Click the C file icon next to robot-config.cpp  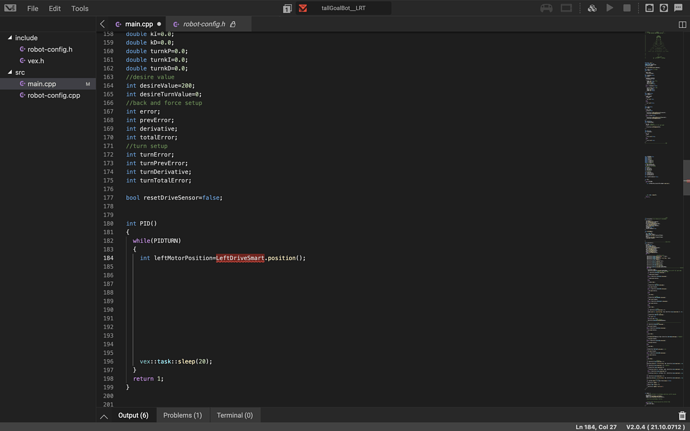coord(22,95)
